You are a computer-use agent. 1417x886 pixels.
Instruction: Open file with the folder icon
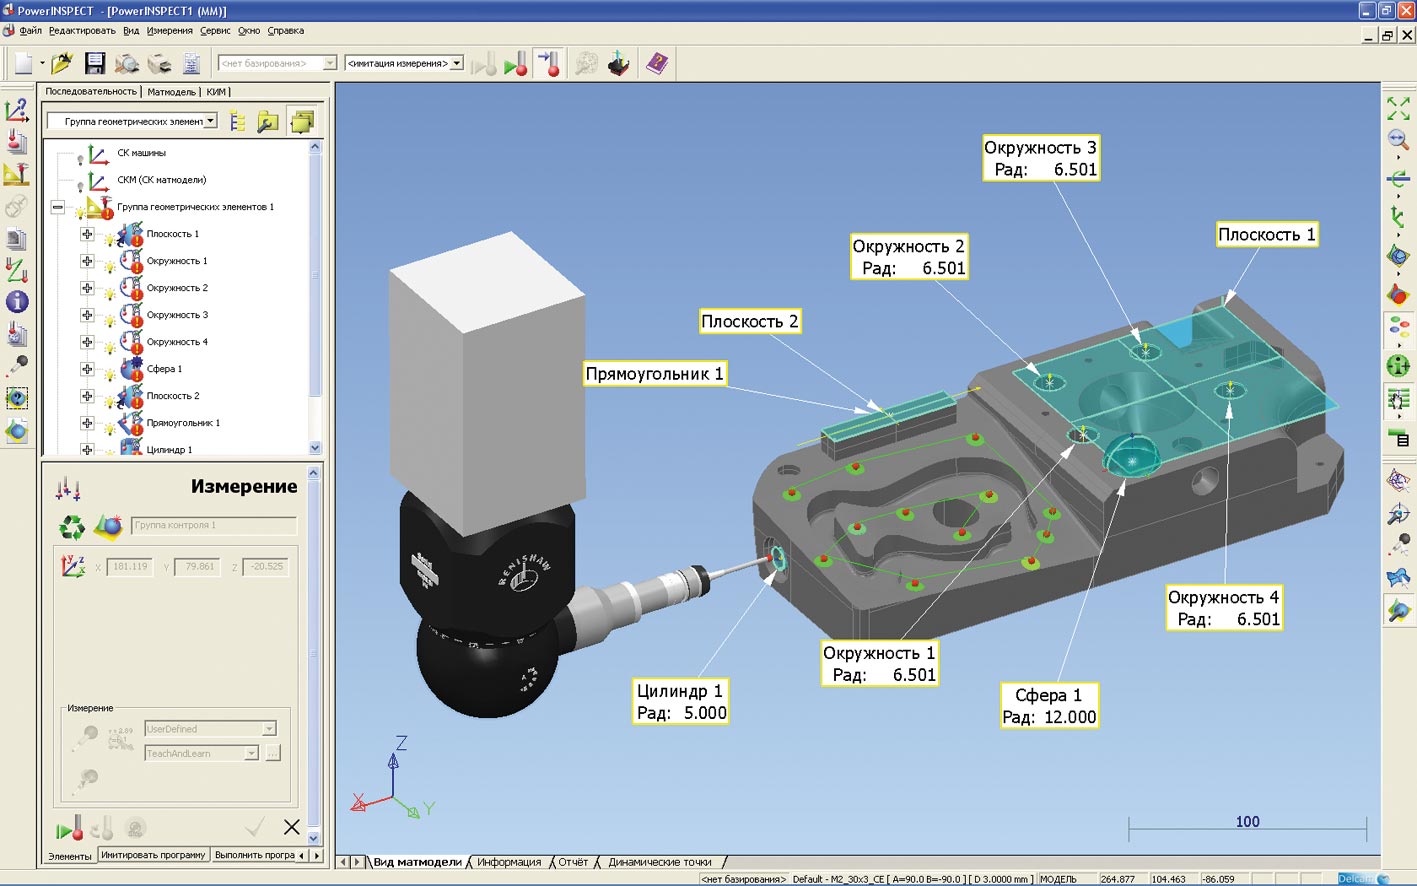point(62,64)
